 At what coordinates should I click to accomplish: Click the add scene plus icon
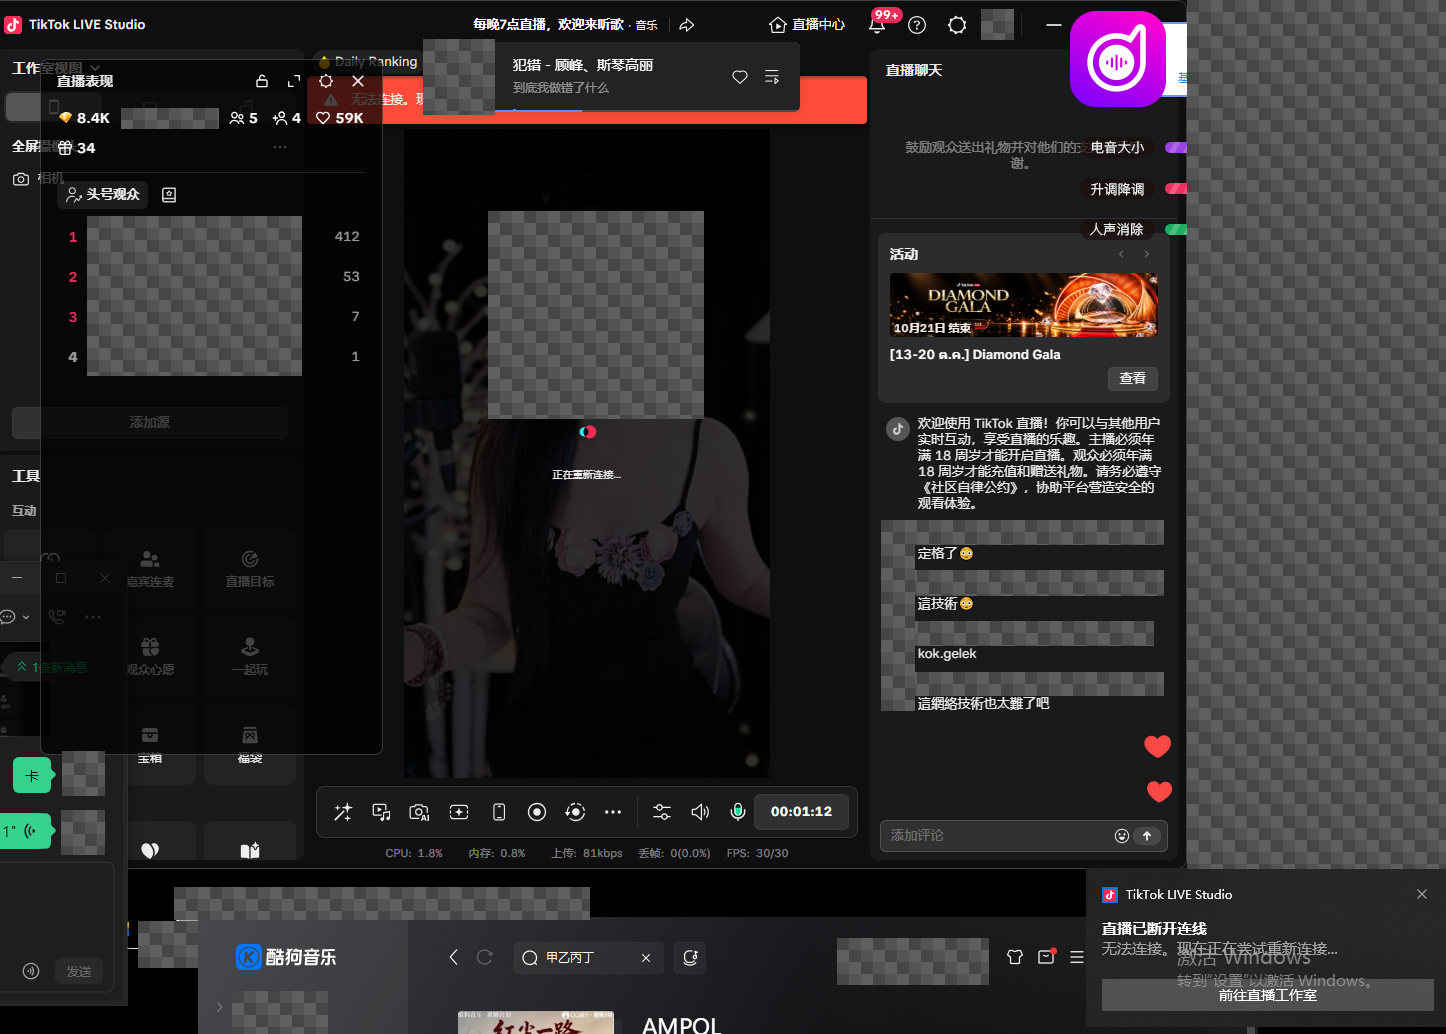(x=459, y=812)
